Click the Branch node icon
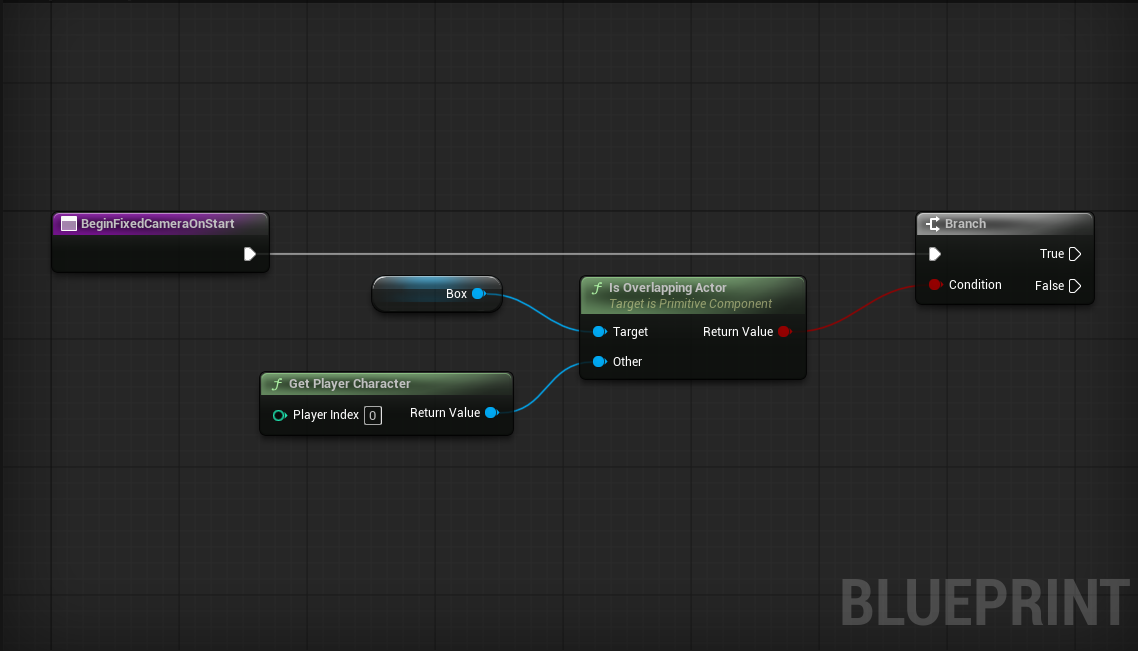Screen dimensions: 1138x651 tap(932, 224)
